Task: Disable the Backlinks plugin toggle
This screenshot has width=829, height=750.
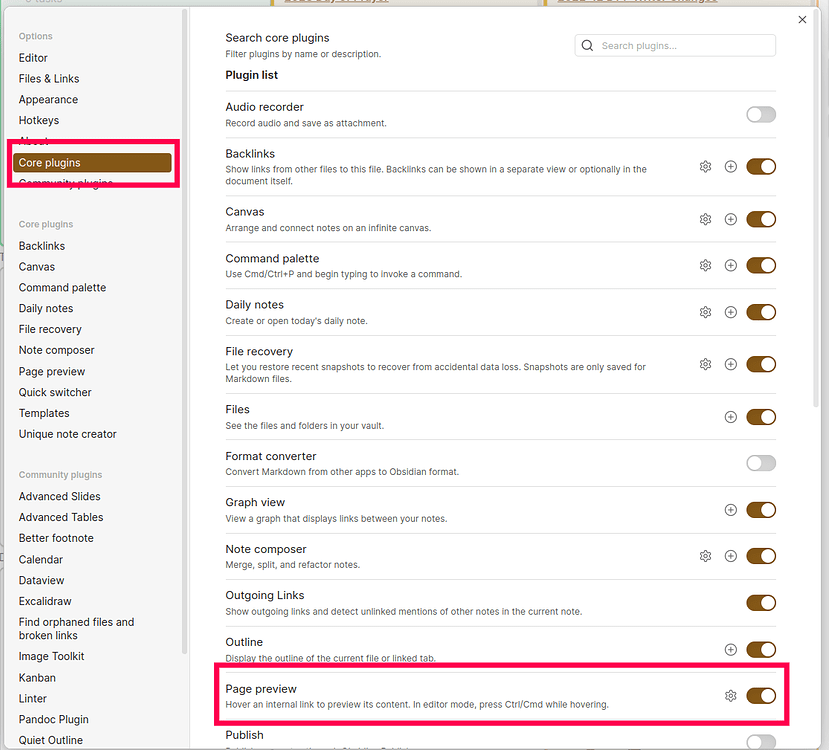Action: [x=761, y=166]
